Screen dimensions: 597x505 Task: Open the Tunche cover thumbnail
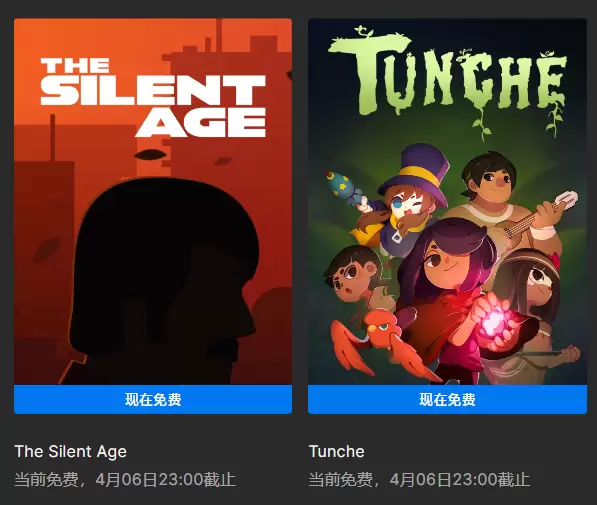click(x=447, y=201)
